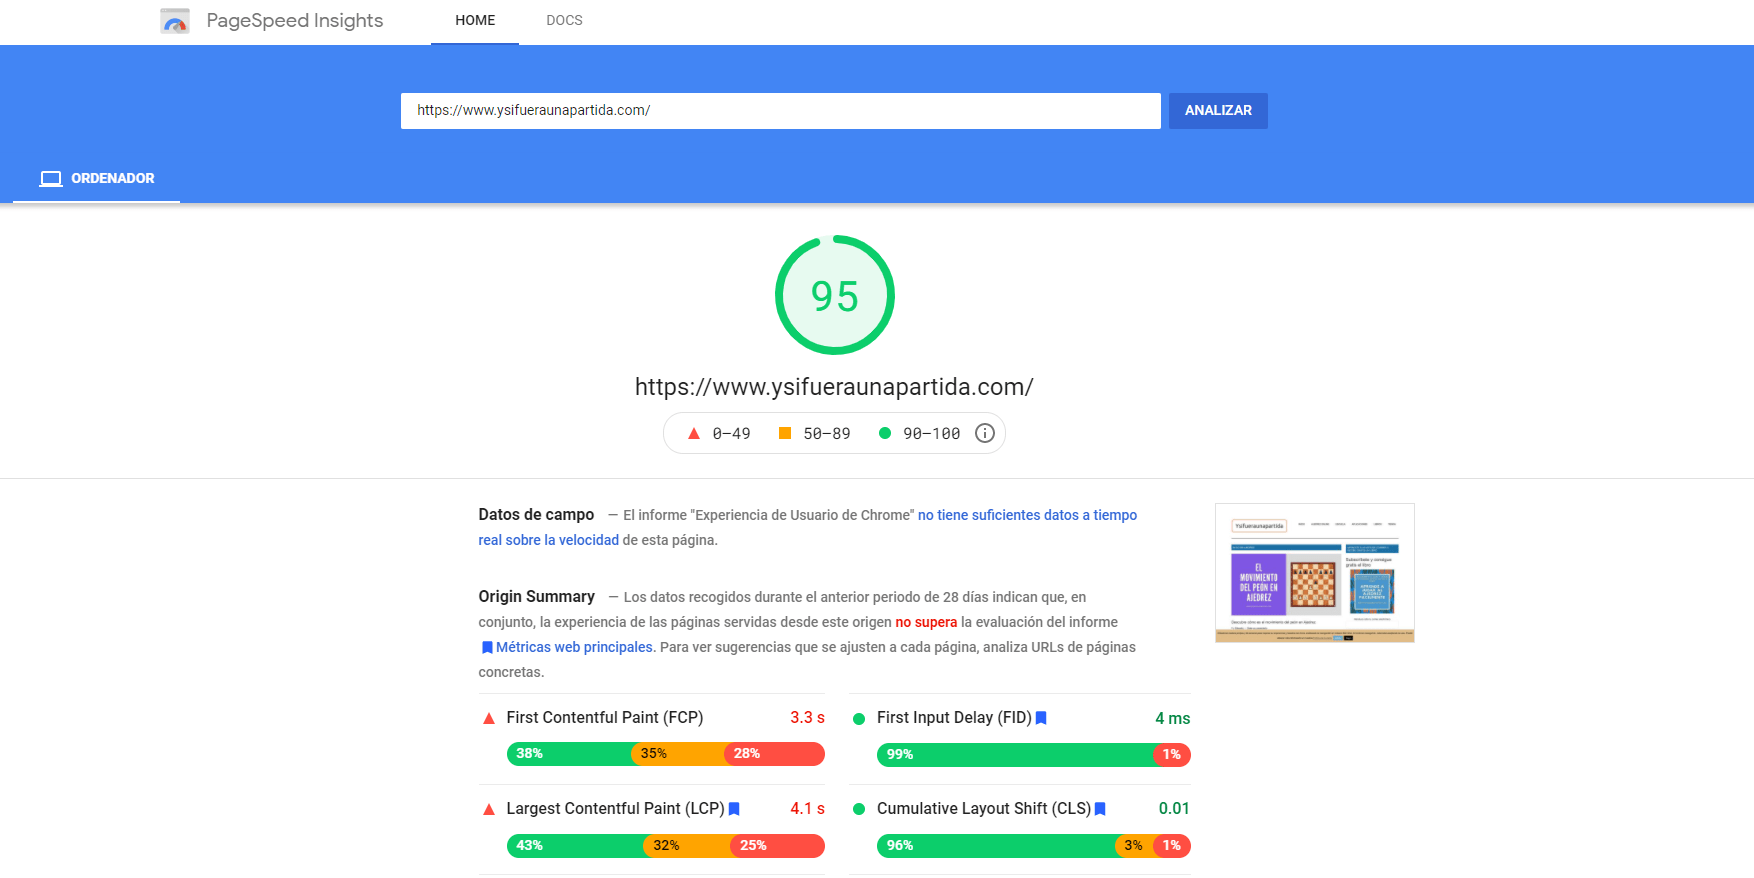The height and width of the screenshot is (878, 1754).
Task: Click the 'First Contentful Paint (FCP)' label
Action: tap(605, 718)
